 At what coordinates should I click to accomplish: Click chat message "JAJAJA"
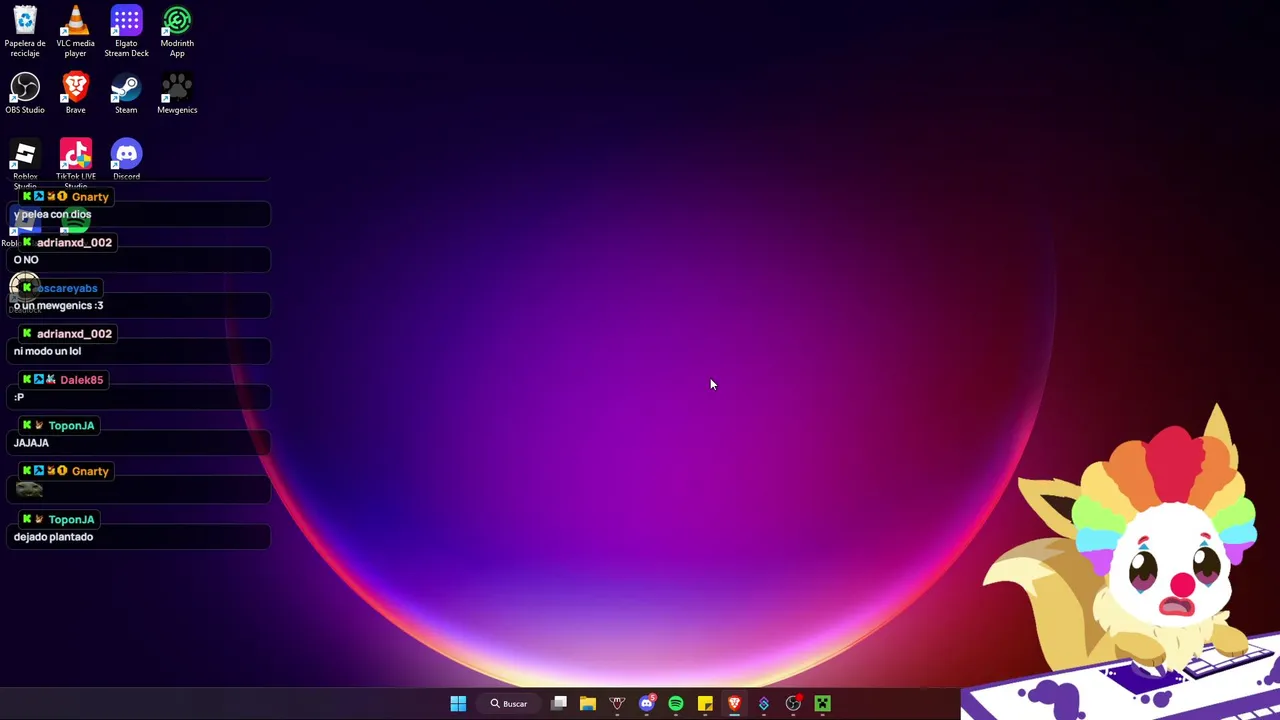[31, 443]
